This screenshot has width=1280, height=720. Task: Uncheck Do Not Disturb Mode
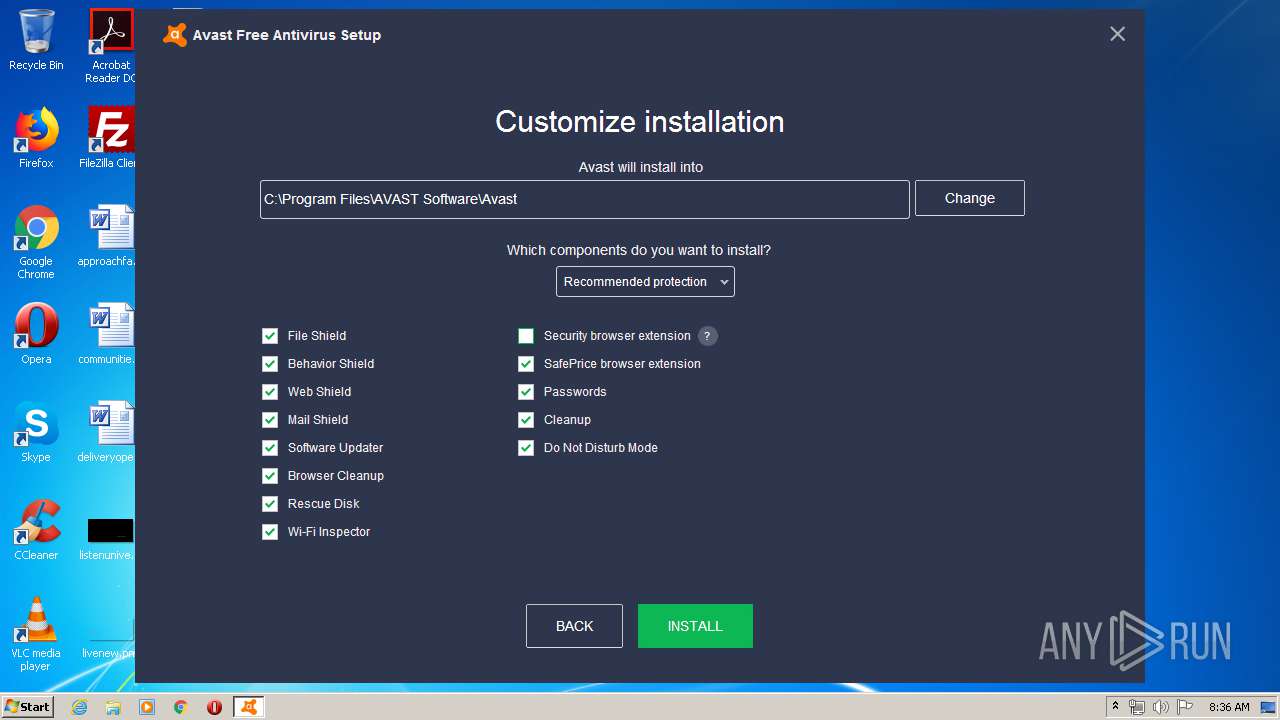click(x=526, y=448)
